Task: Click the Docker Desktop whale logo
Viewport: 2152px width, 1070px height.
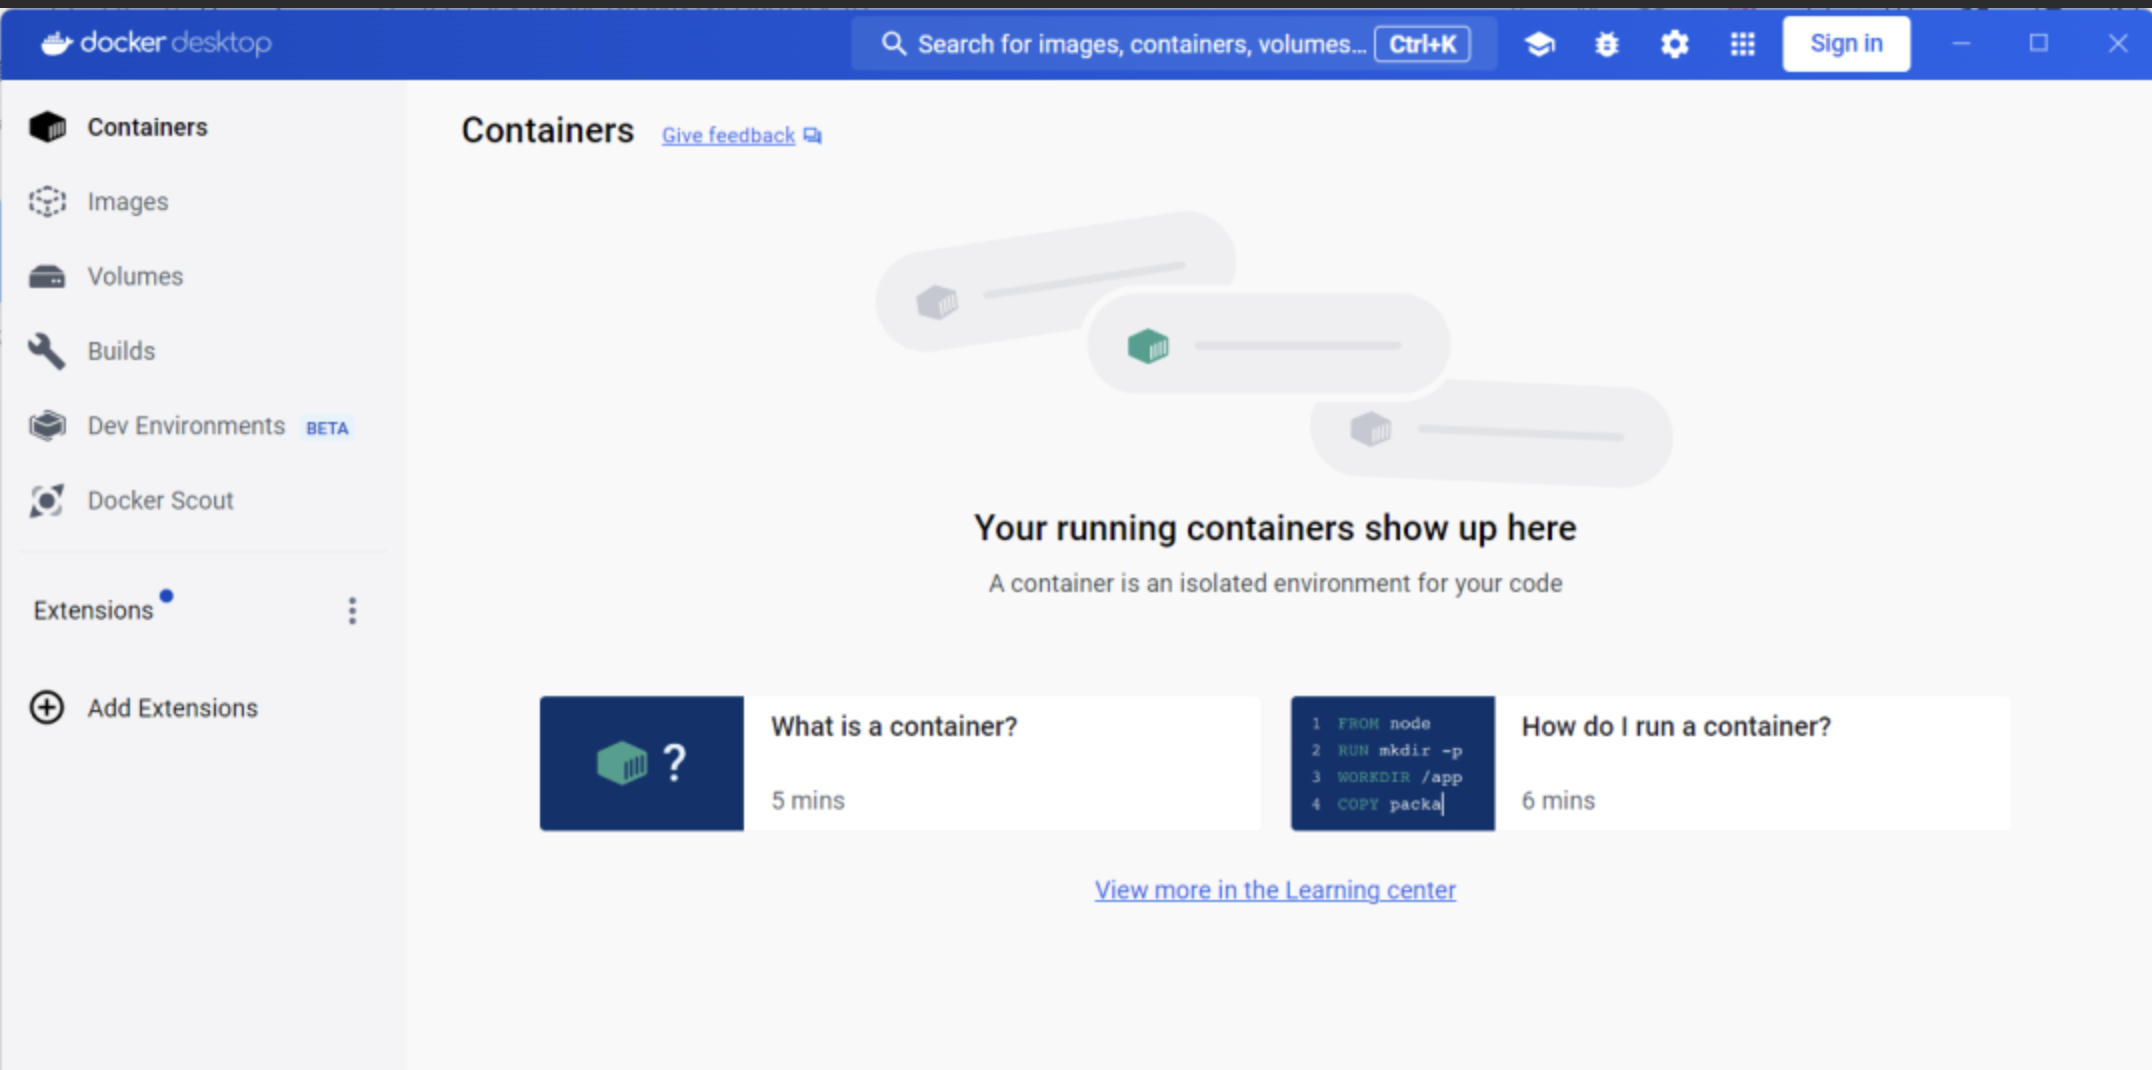Action: click(57, 43)
